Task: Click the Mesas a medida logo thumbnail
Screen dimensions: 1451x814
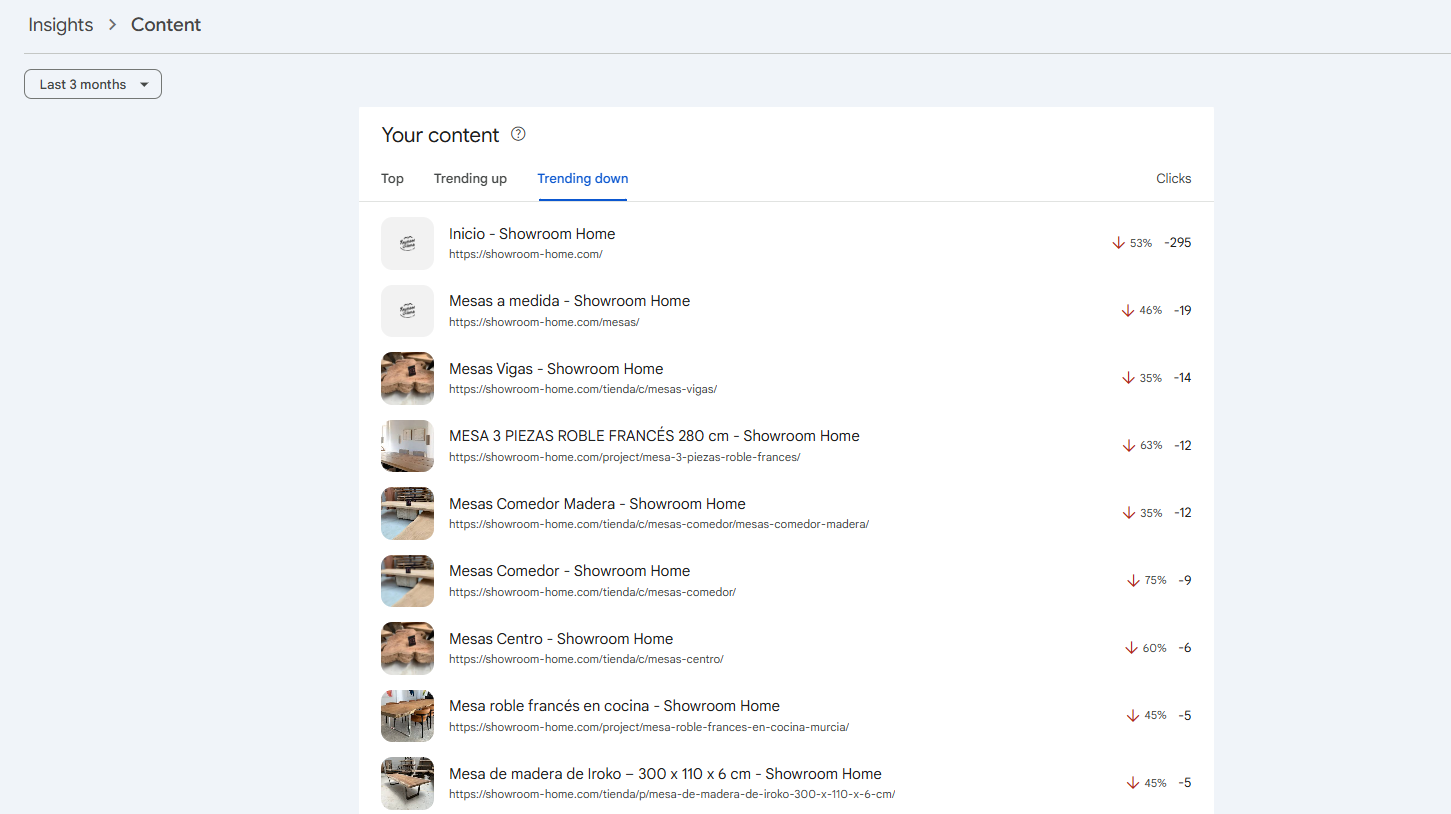Action: click(407, 311)
